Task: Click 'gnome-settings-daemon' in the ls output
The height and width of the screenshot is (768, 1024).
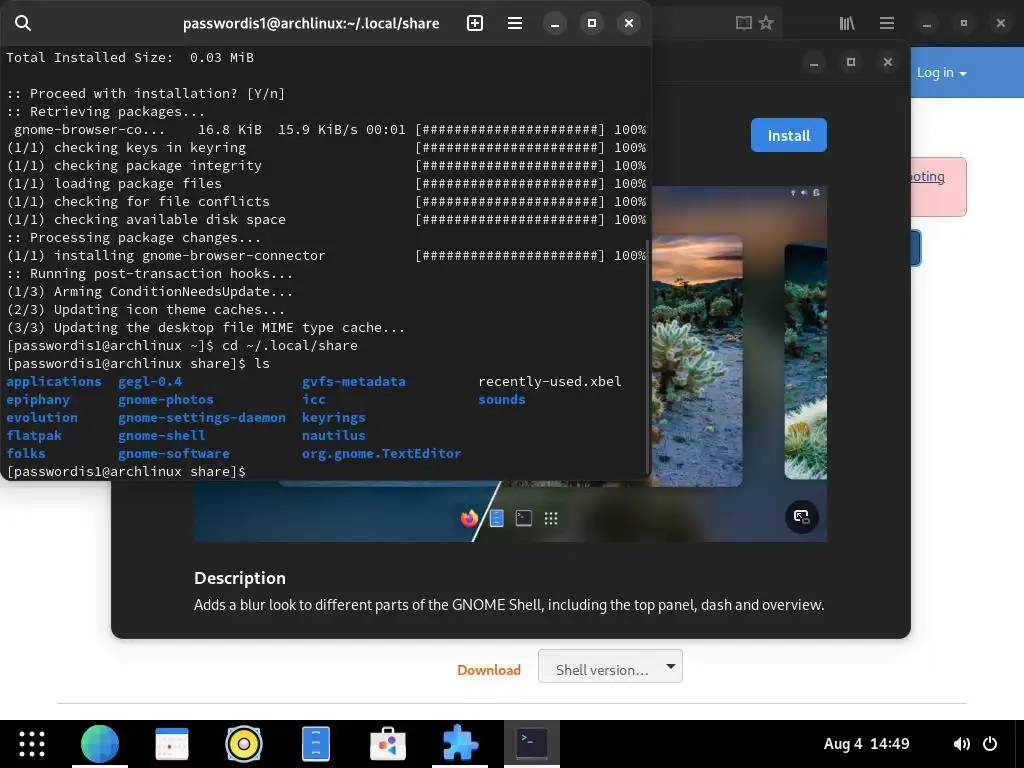Action: 202,417
